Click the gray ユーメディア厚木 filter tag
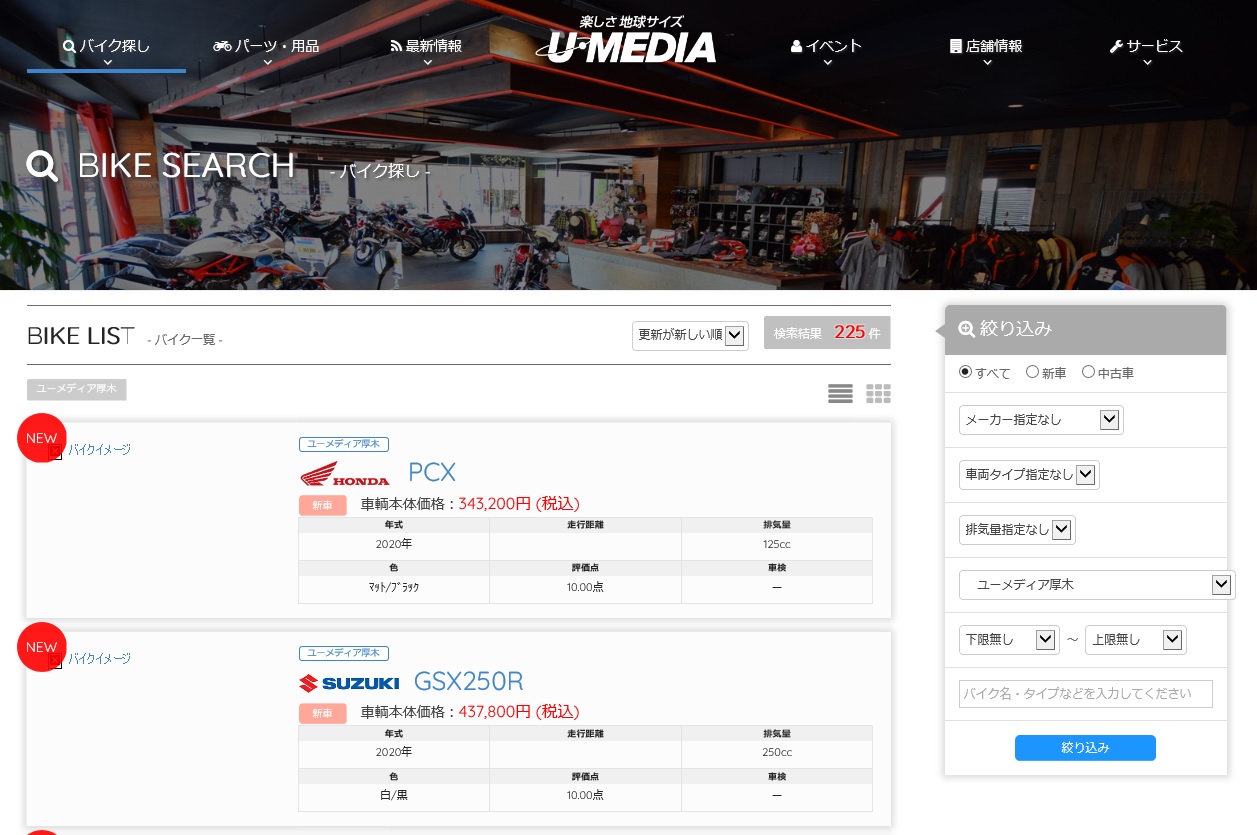The width and height of the screenshot is (1257, 835). click(x=77, y=390)
